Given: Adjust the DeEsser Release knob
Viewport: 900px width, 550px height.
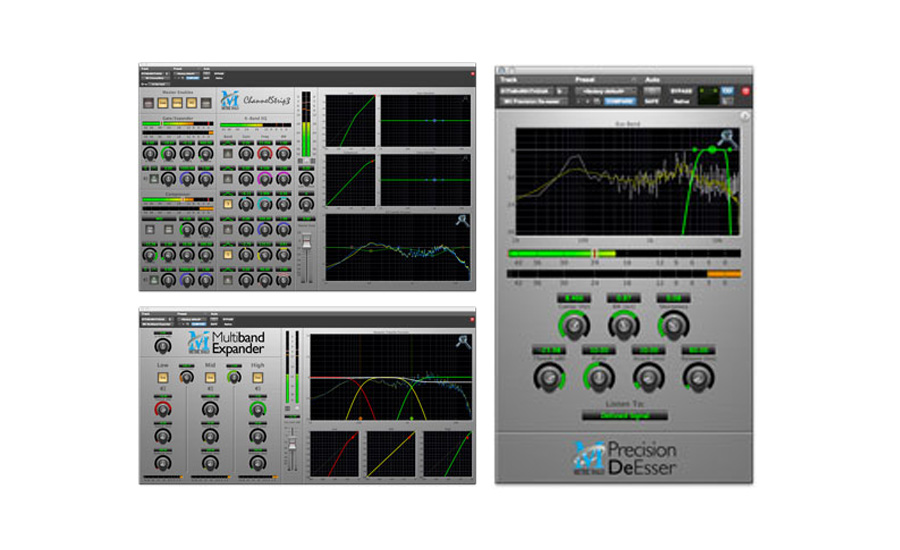Looking at the screenshot, I should pyautogui.click(x=698, y=378).
